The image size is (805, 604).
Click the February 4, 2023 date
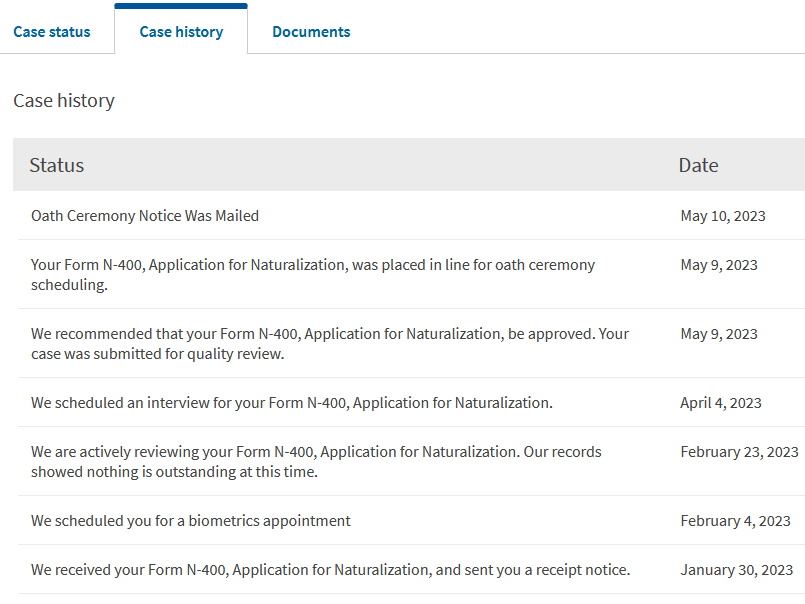735,521
